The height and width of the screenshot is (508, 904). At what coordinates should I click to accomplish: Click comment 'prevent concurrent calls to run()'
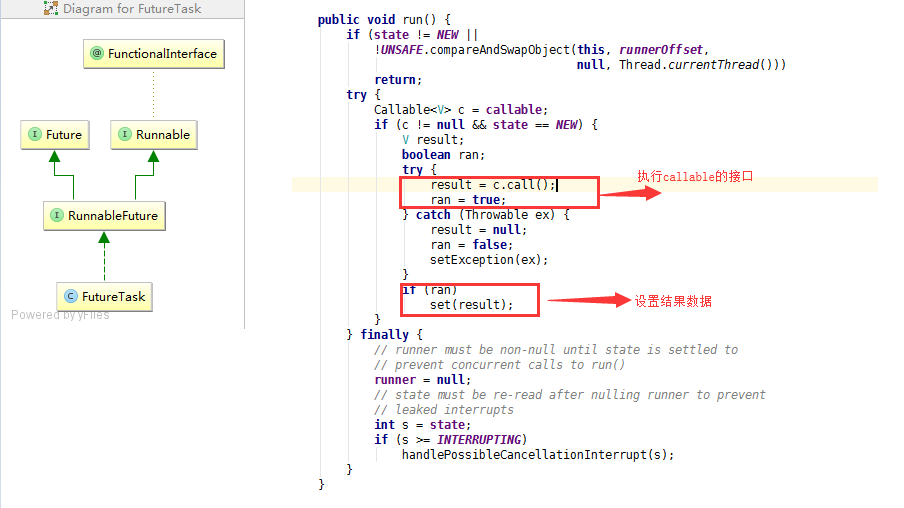coord(510,364)
